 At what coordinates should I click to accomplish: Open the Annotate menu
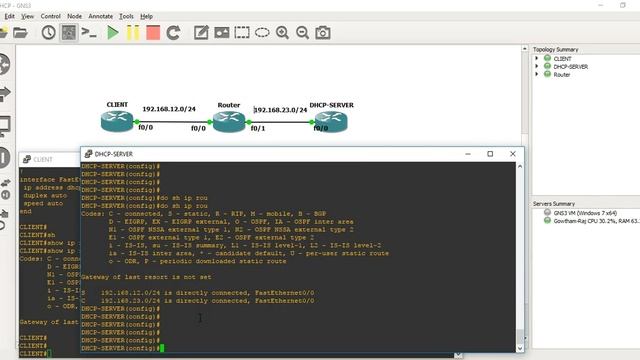pos(100,16)
